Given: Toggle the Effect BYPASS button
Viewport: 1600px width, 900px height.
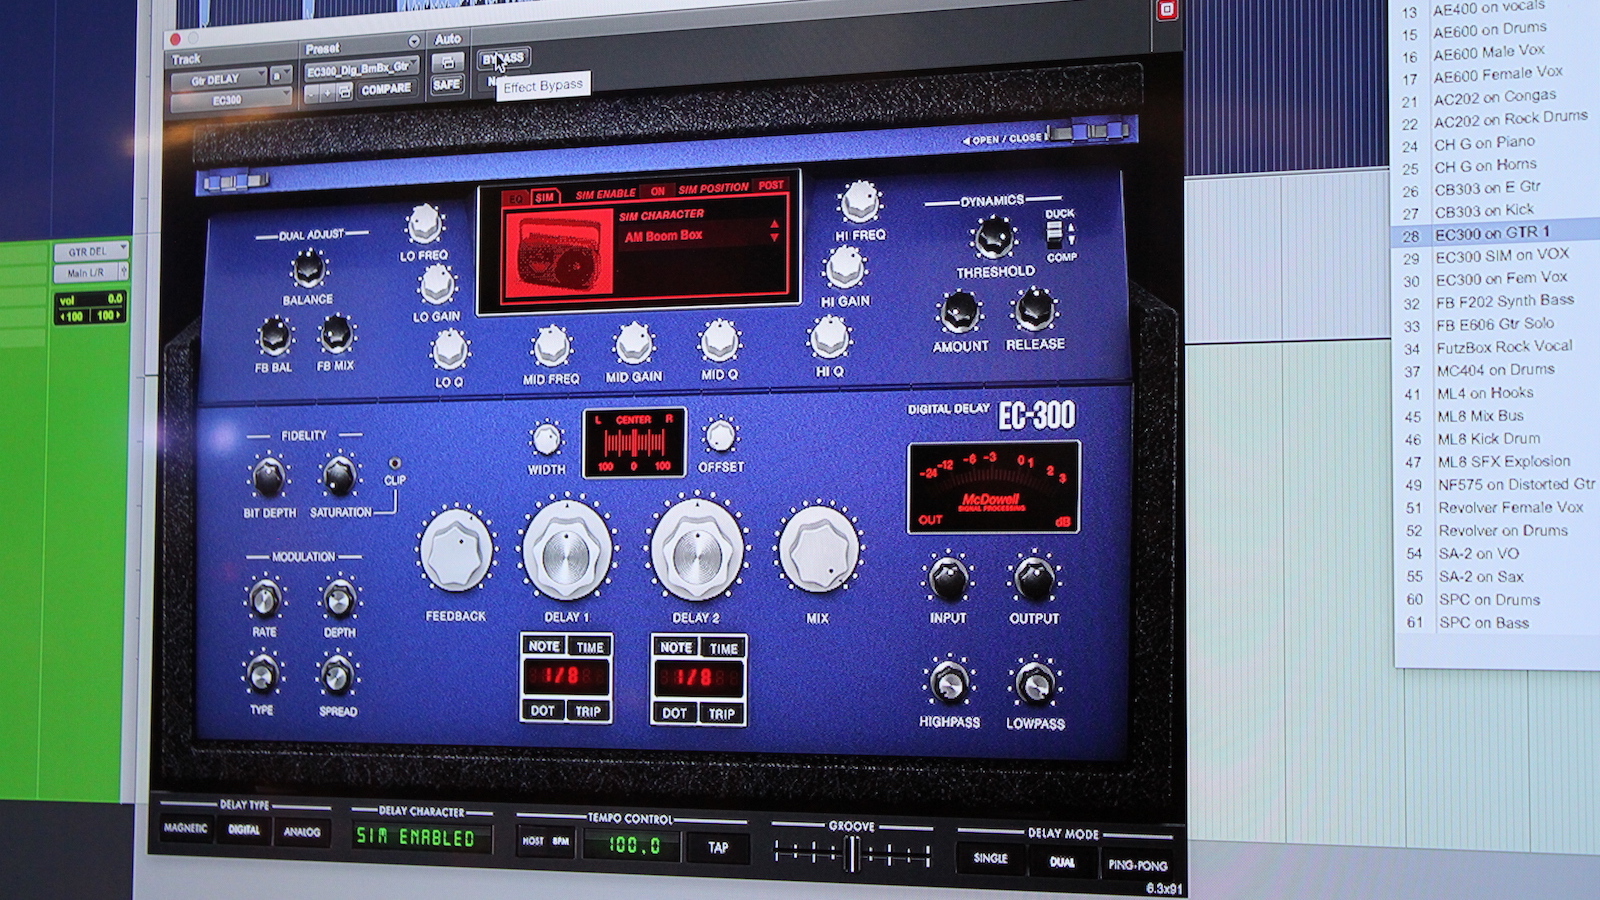Looking at the screenshot, I should (504, 59).
